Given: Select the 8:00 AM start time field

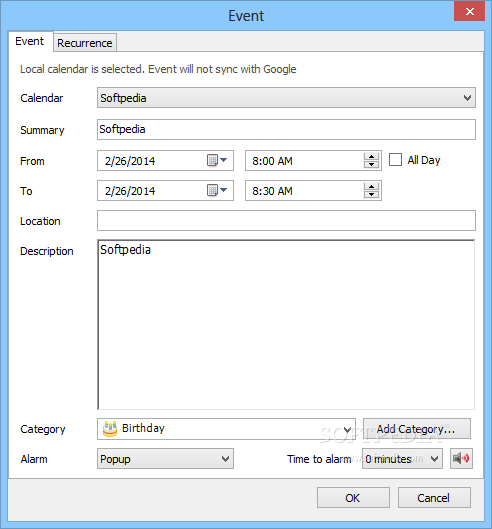Looking at the screenshot, I should coord(313,161).
